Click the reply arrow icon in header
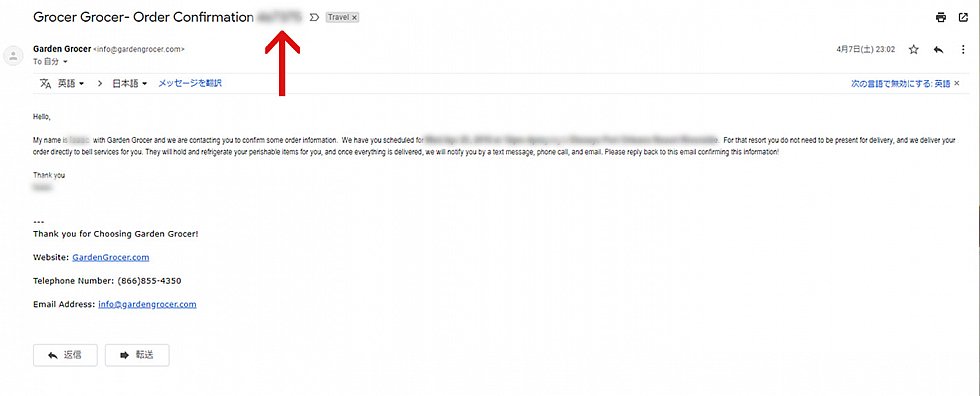 pos(938,49)
